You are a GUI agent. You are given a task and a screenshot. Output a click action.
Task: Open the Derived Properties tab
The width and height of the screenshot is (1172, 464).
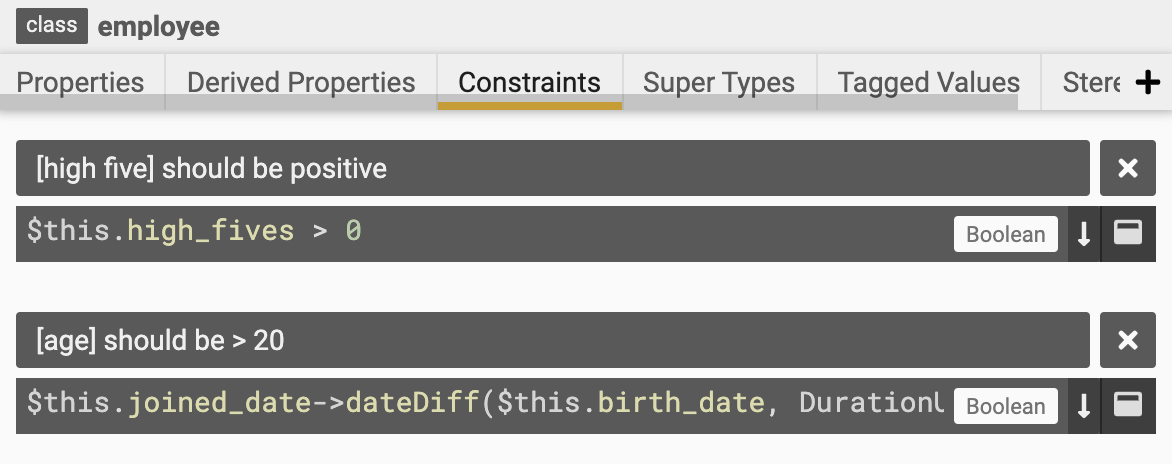click(x=301, y=82)
